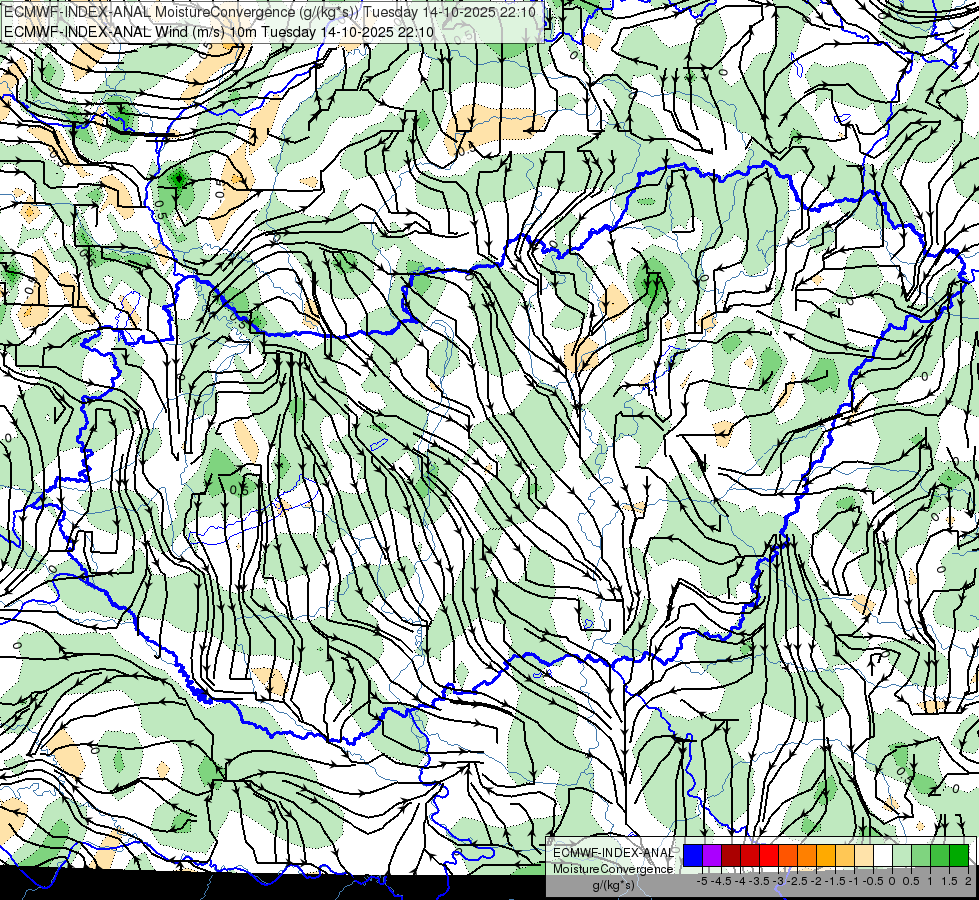Click the ECMWF-INDEX-ANAL label in the legend
The height and width of the screenshot is (900, 979).
613,853
